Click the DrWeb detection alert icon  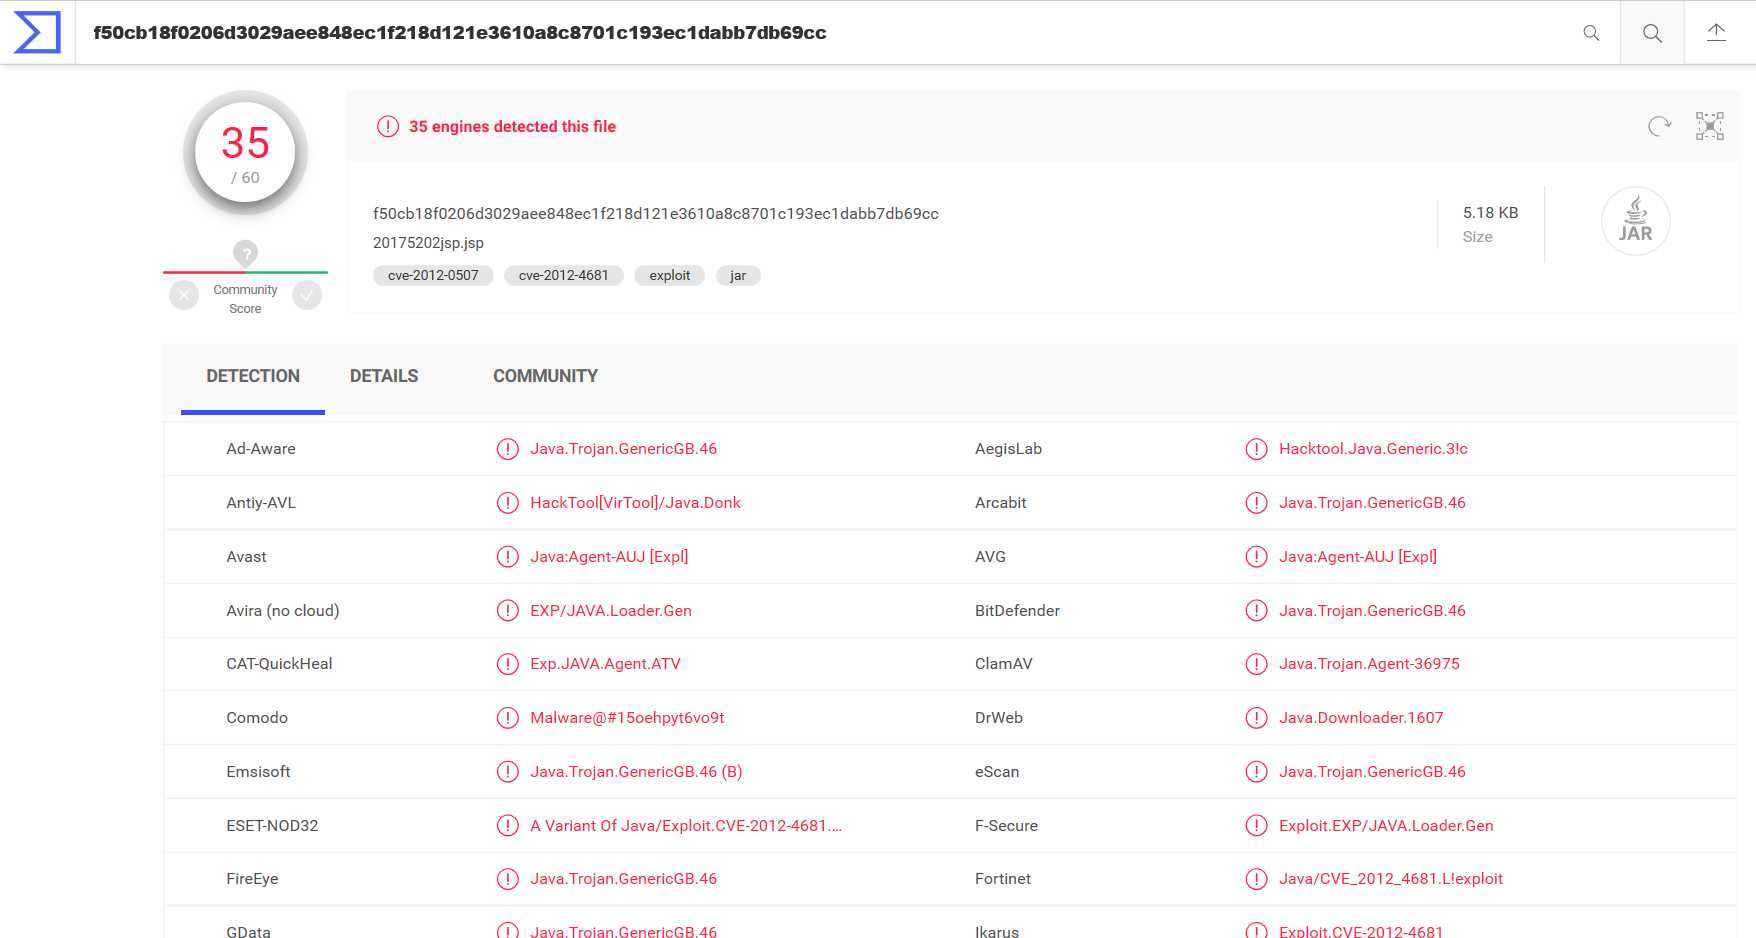tap(1256, 718)
